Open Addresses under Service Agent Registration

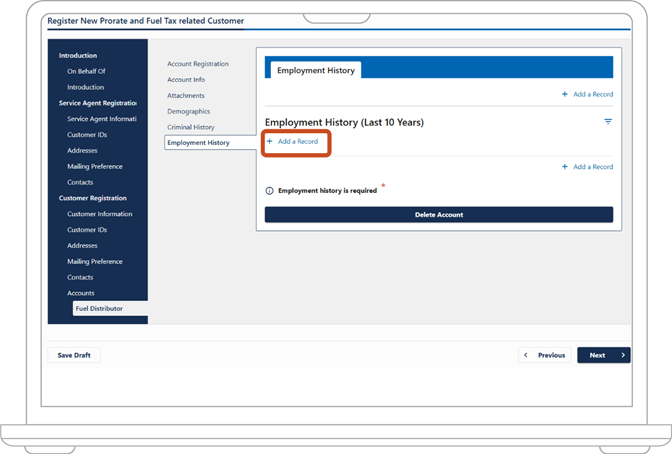pyautogui.click(x=82, y=150)
